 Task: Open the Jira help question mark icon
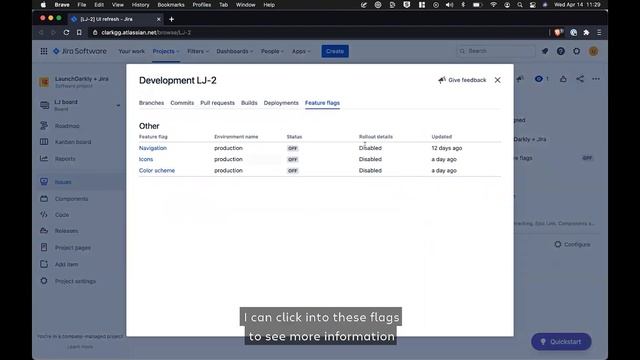click(x=561, y=51)
